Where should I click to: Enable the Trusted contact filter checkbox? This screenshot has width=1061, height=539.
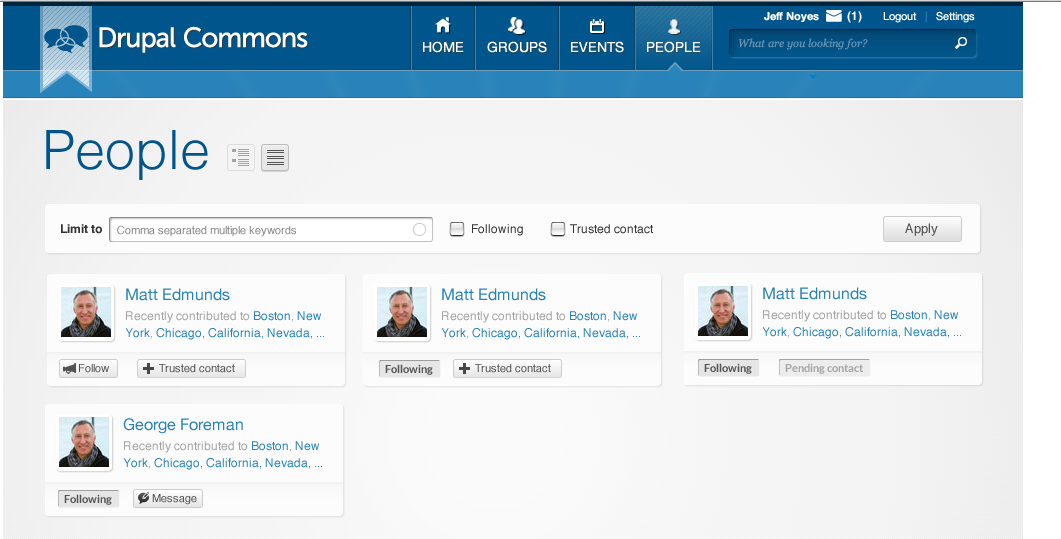pyautogui.click(x=558, y=229)
